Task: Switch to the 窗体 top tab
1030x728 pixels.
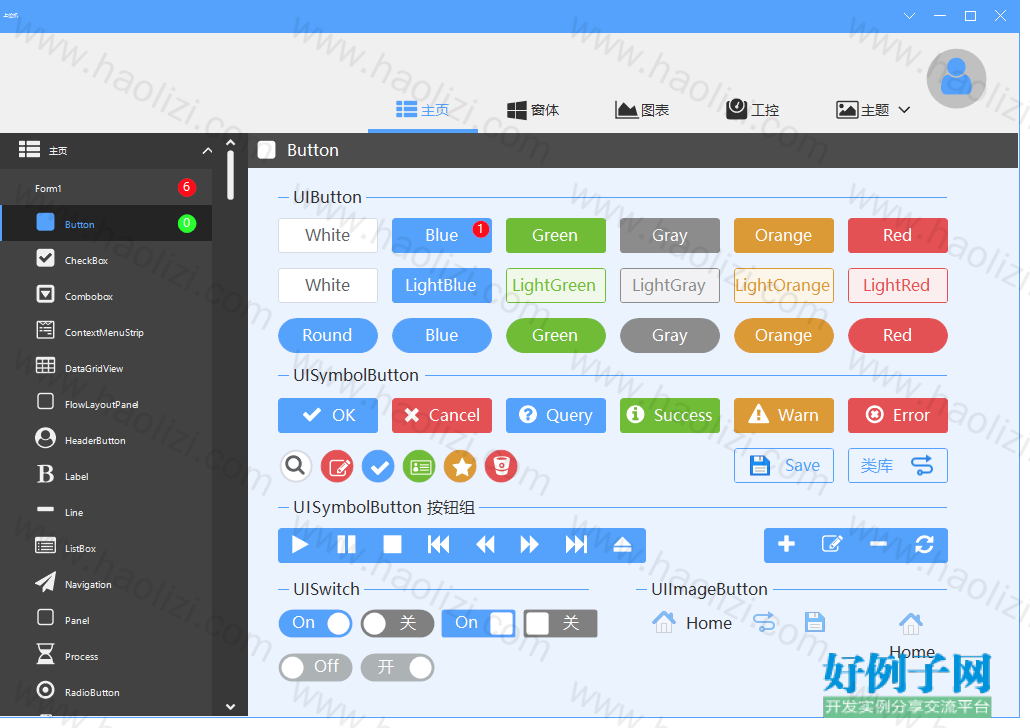Action: (x=533, y=110)
